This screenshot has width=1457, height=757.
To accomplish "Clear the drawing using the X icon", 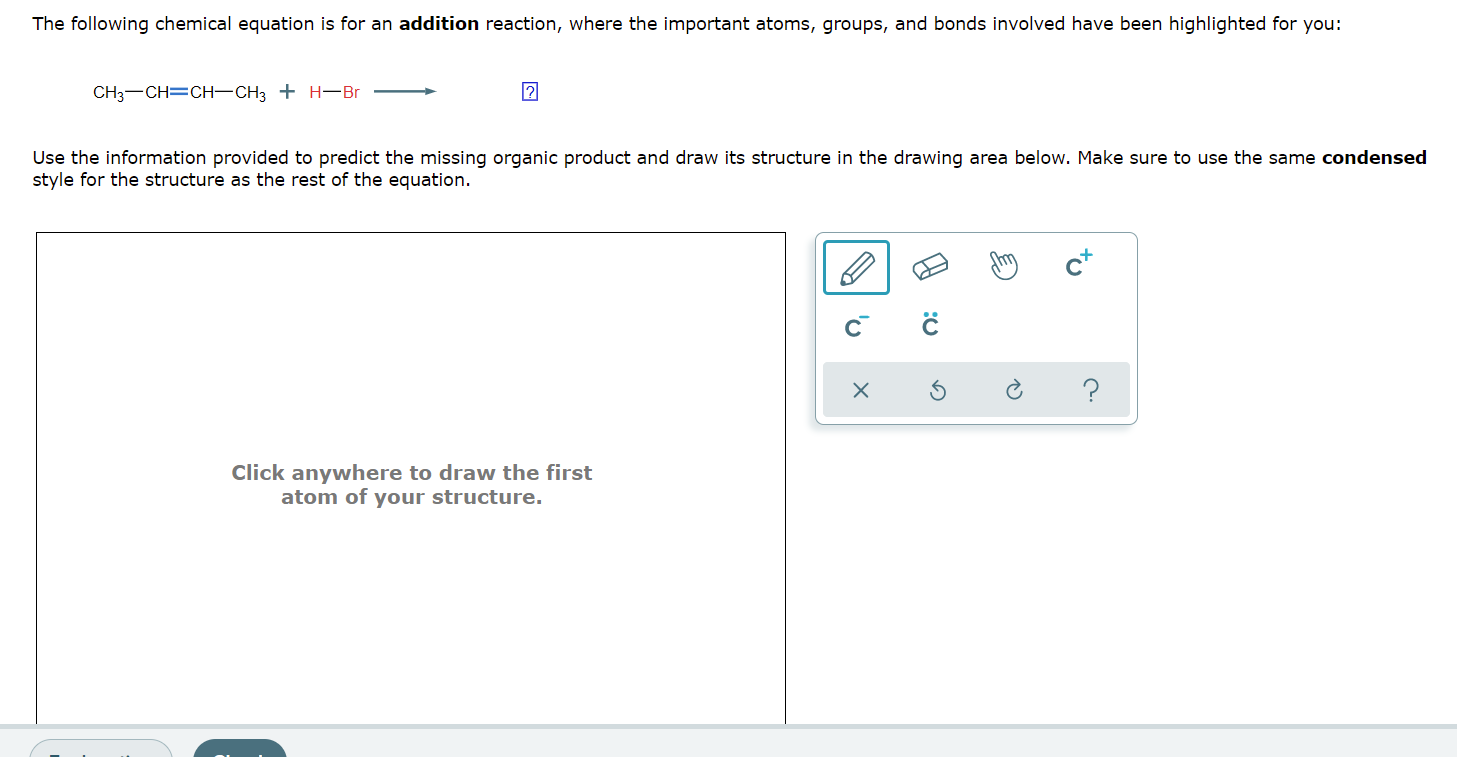I will (x=861, y=390).
